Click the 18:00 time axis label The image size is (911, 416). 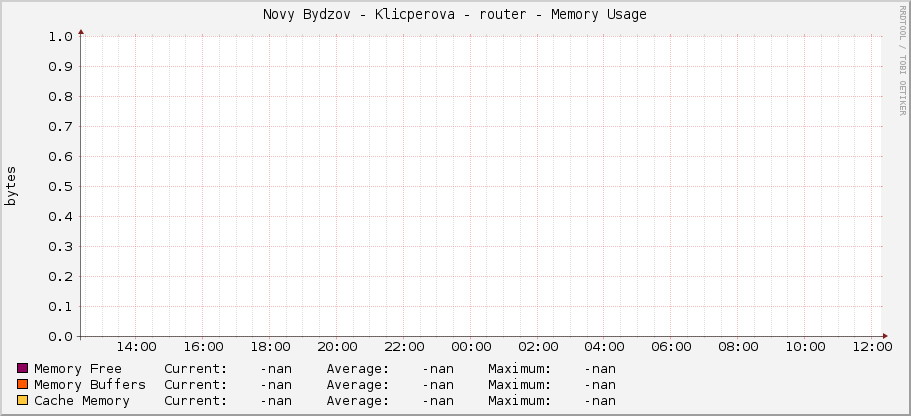click(270, 347)
